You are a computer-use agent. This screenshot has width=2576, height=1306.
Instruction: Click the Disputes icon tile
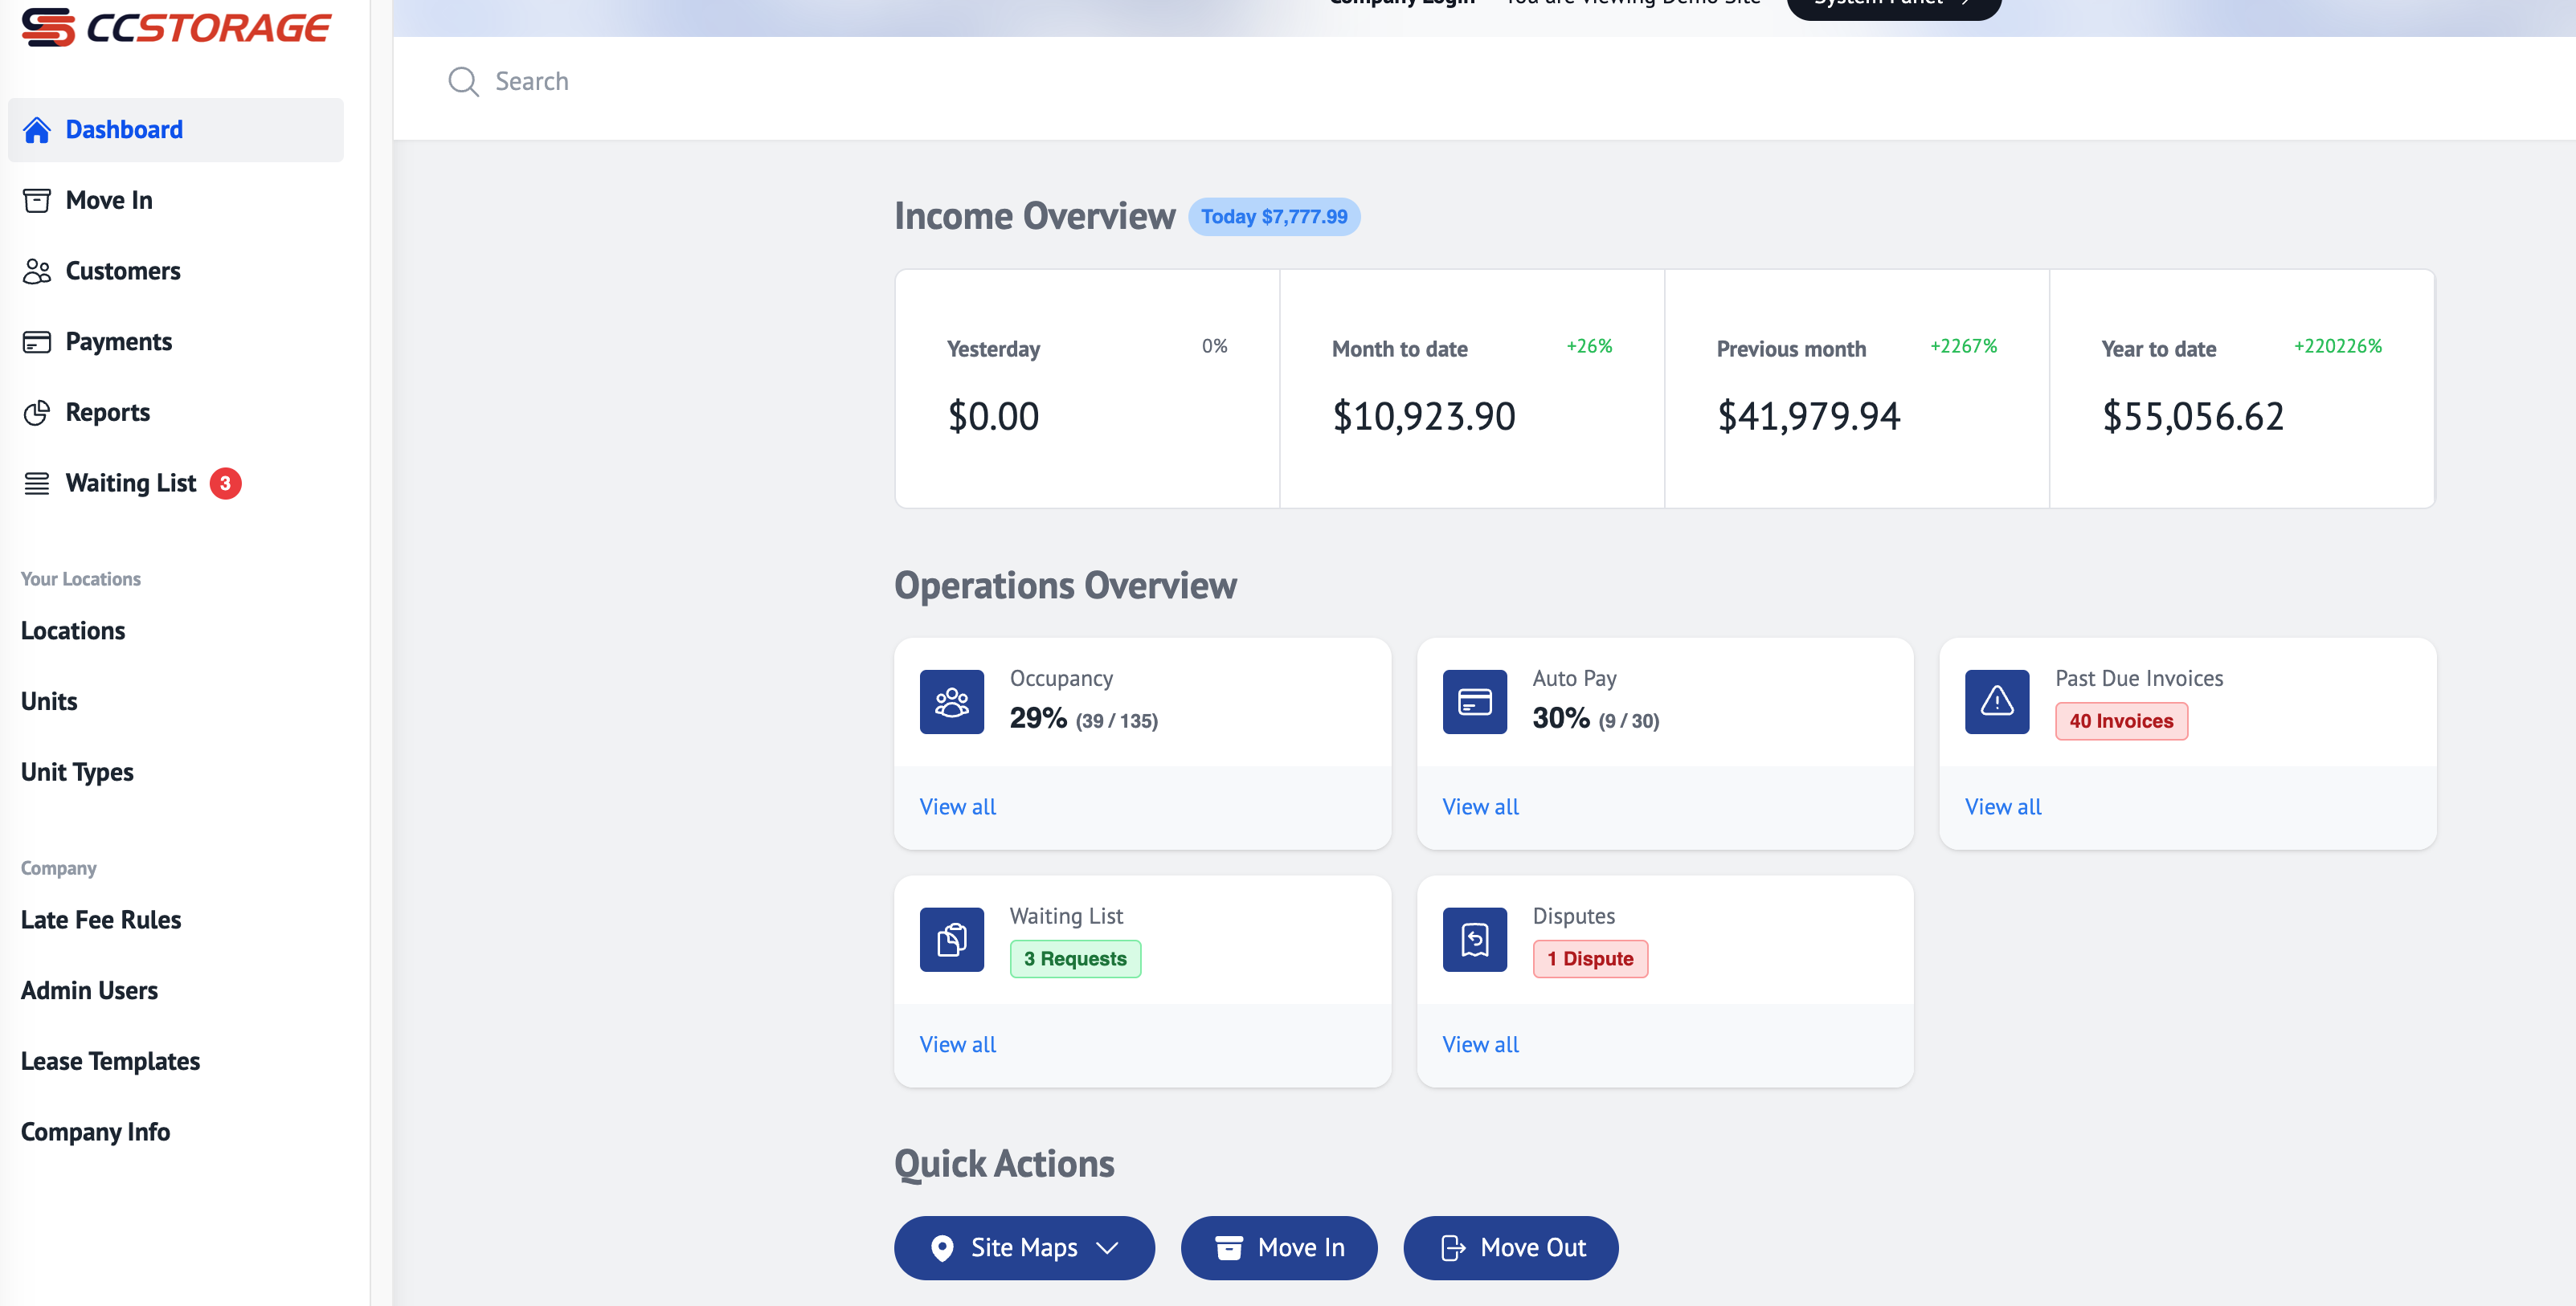(1474, 940)
